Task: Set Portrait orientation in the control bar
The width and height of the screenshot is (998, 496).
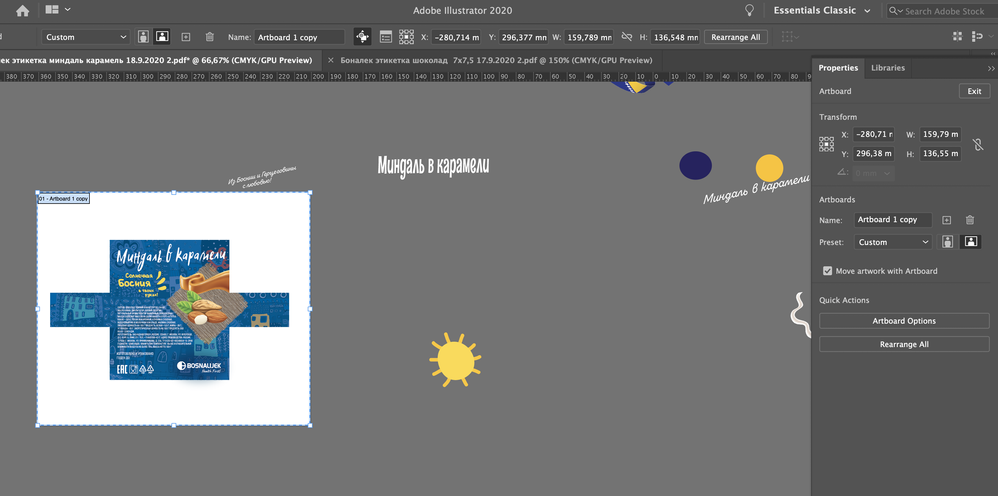Action: (144, 37)
